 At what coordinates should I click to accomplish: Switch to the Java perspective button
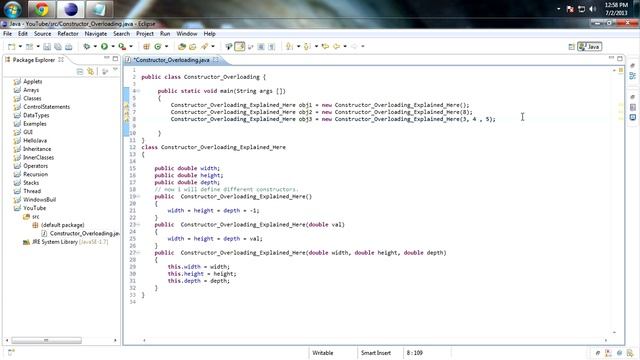pyautogui.click(x=589, y=47)
